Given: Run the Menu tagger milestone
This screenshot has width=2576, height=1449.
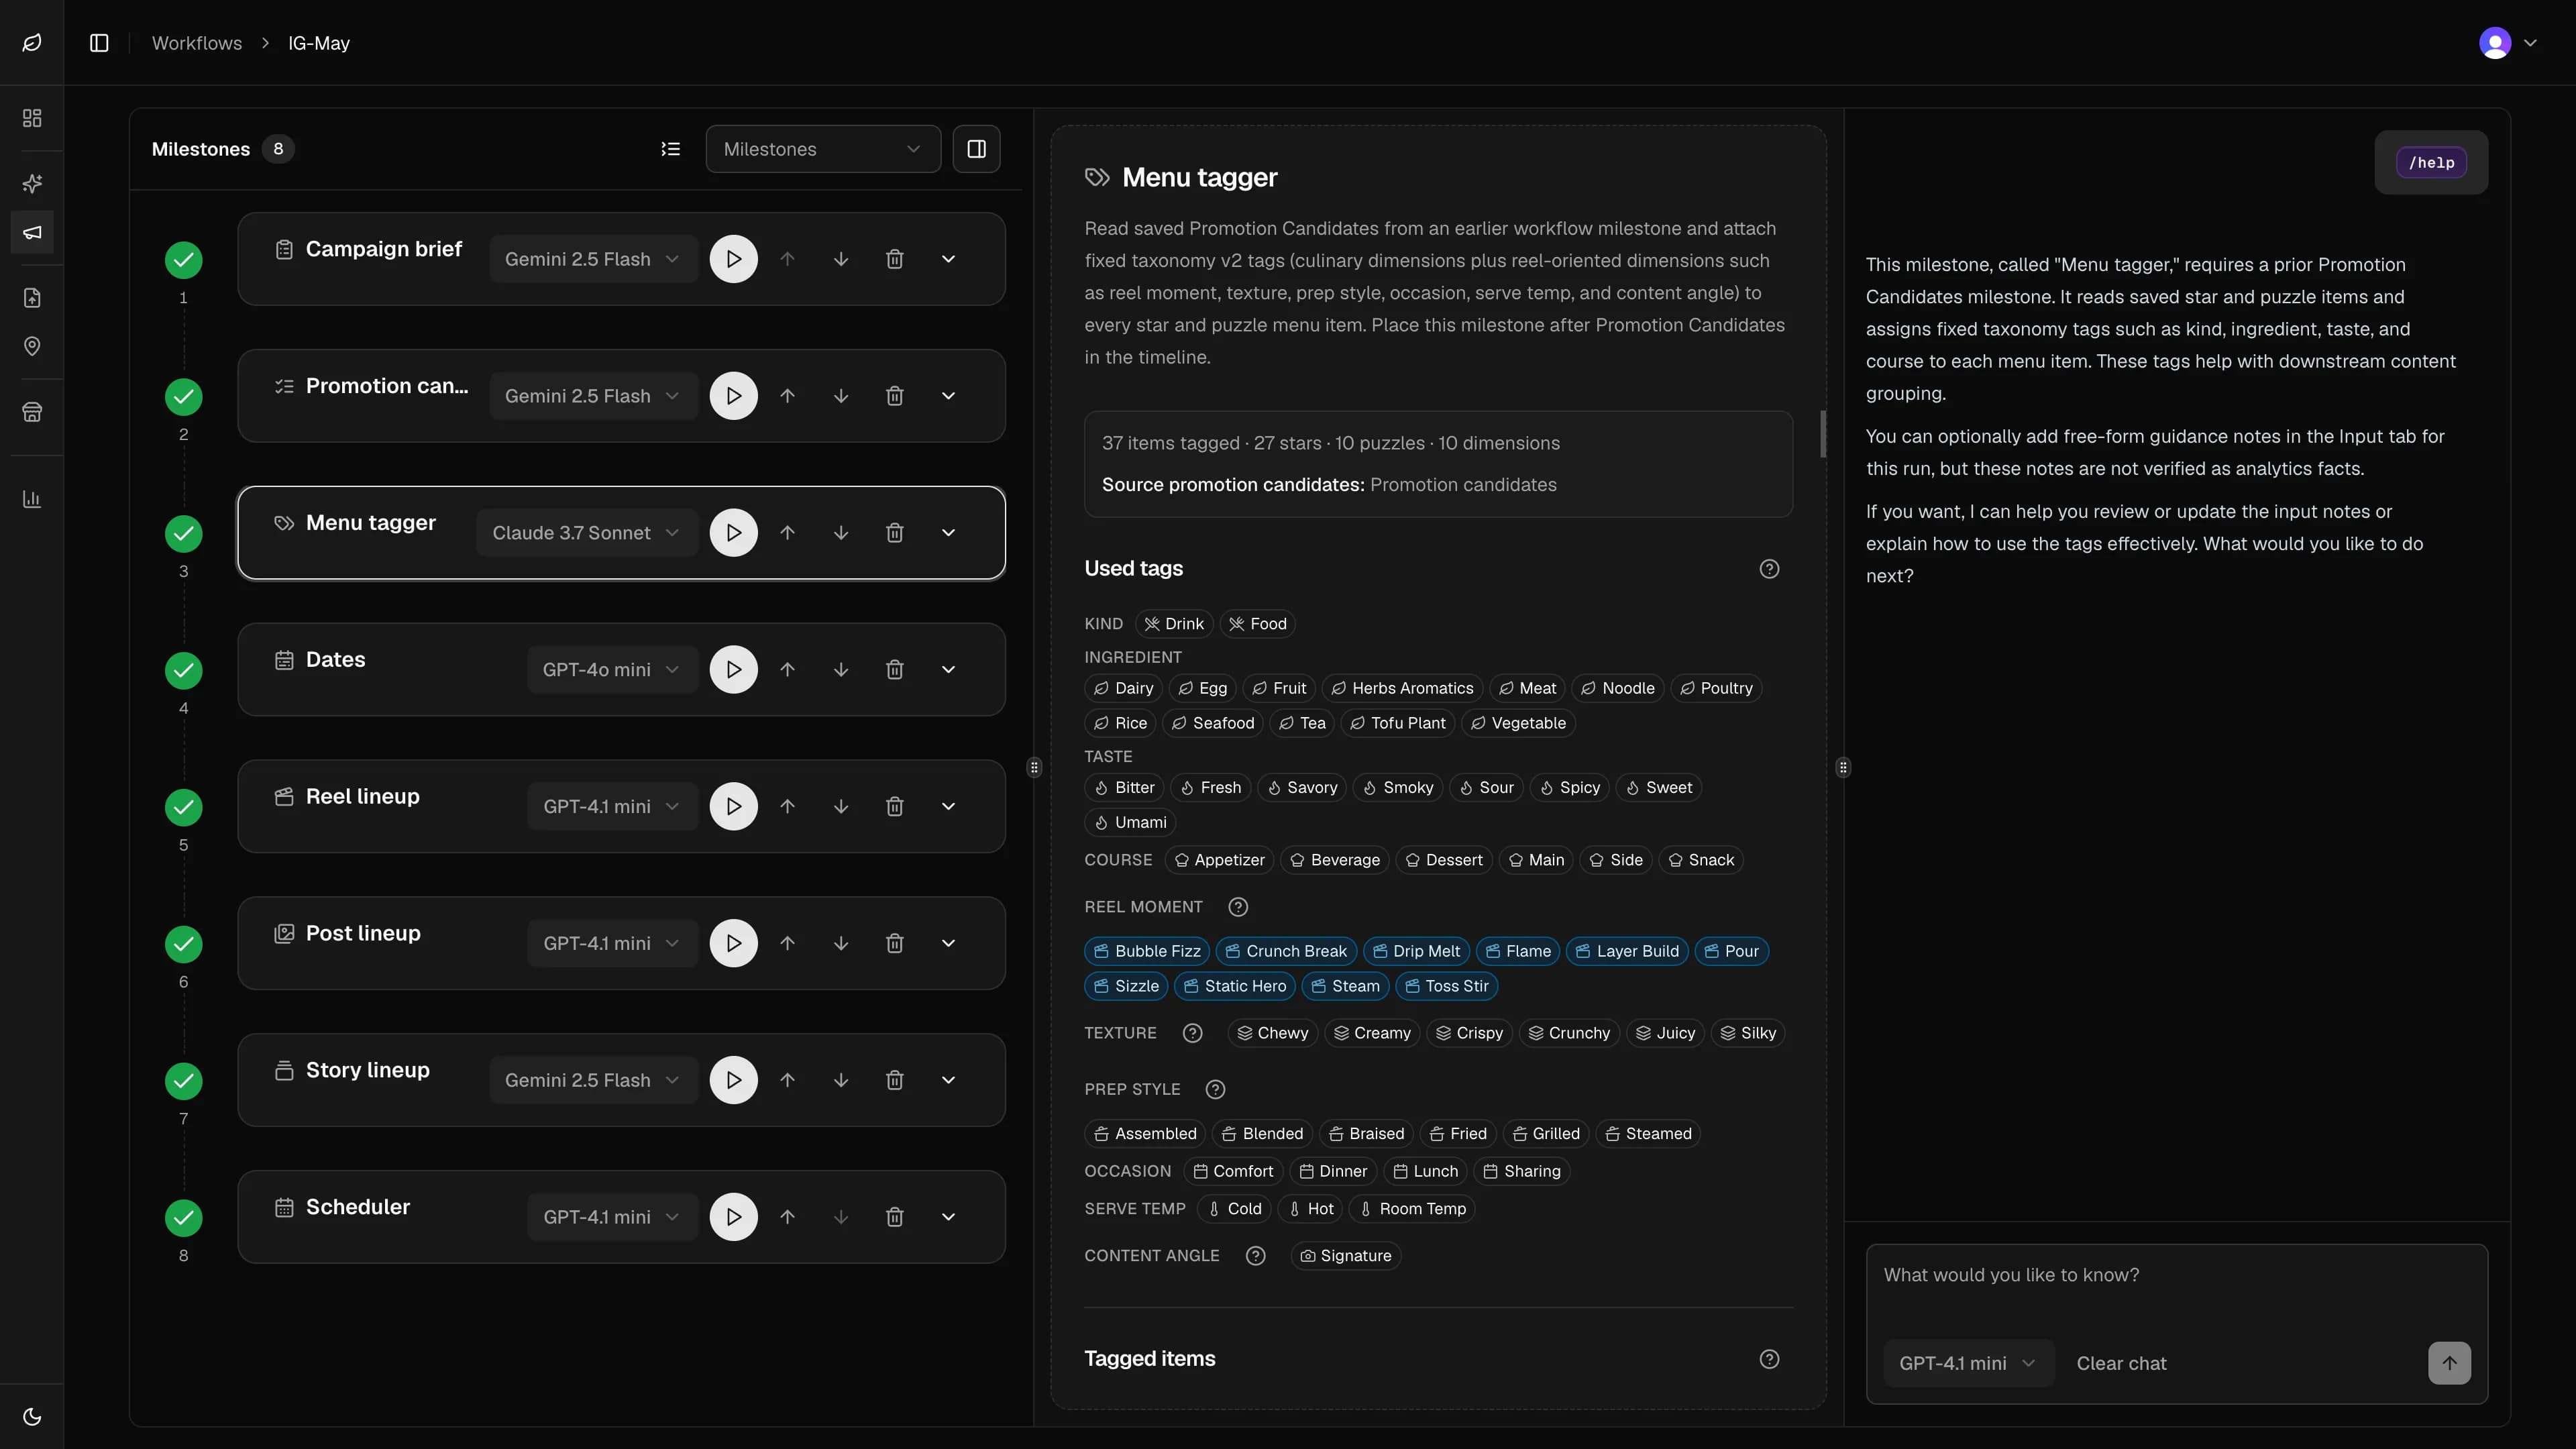Looking at the screenshot, I should coord(734,533).
